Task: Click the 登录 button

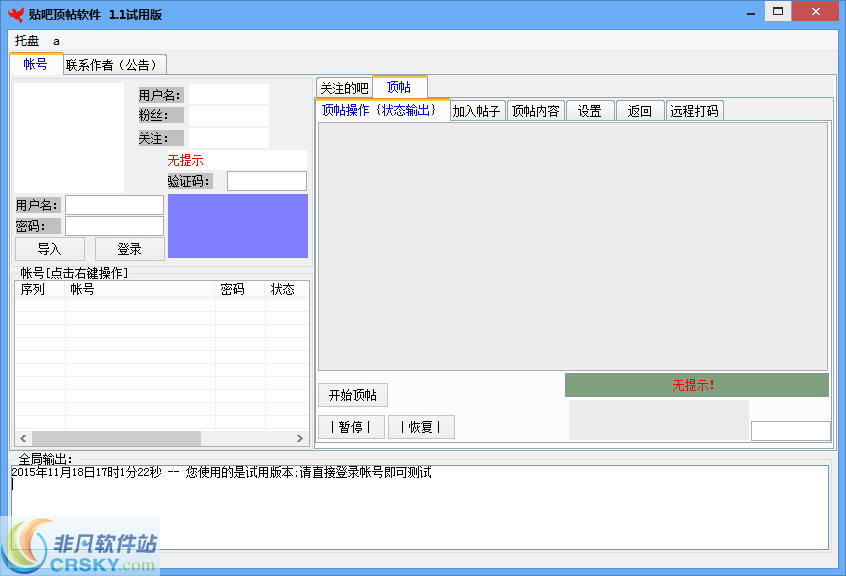Action: (x=129, y=249)
